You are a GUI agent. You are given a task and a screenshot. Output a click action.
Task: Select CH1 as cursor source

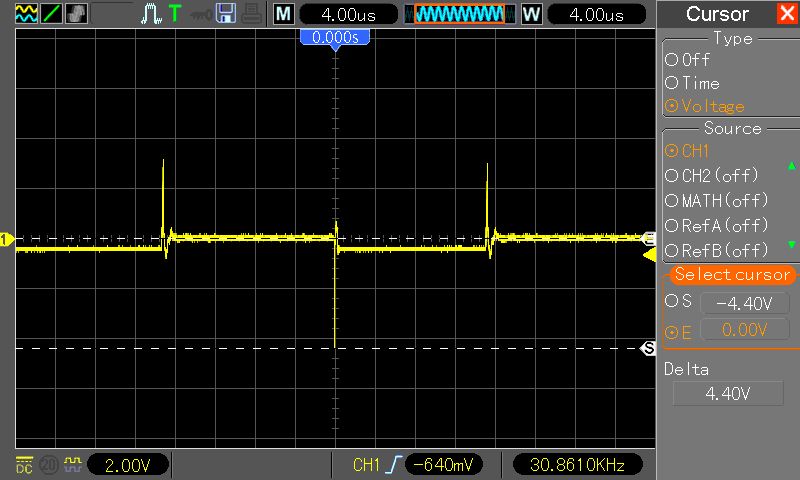point(687,151)
